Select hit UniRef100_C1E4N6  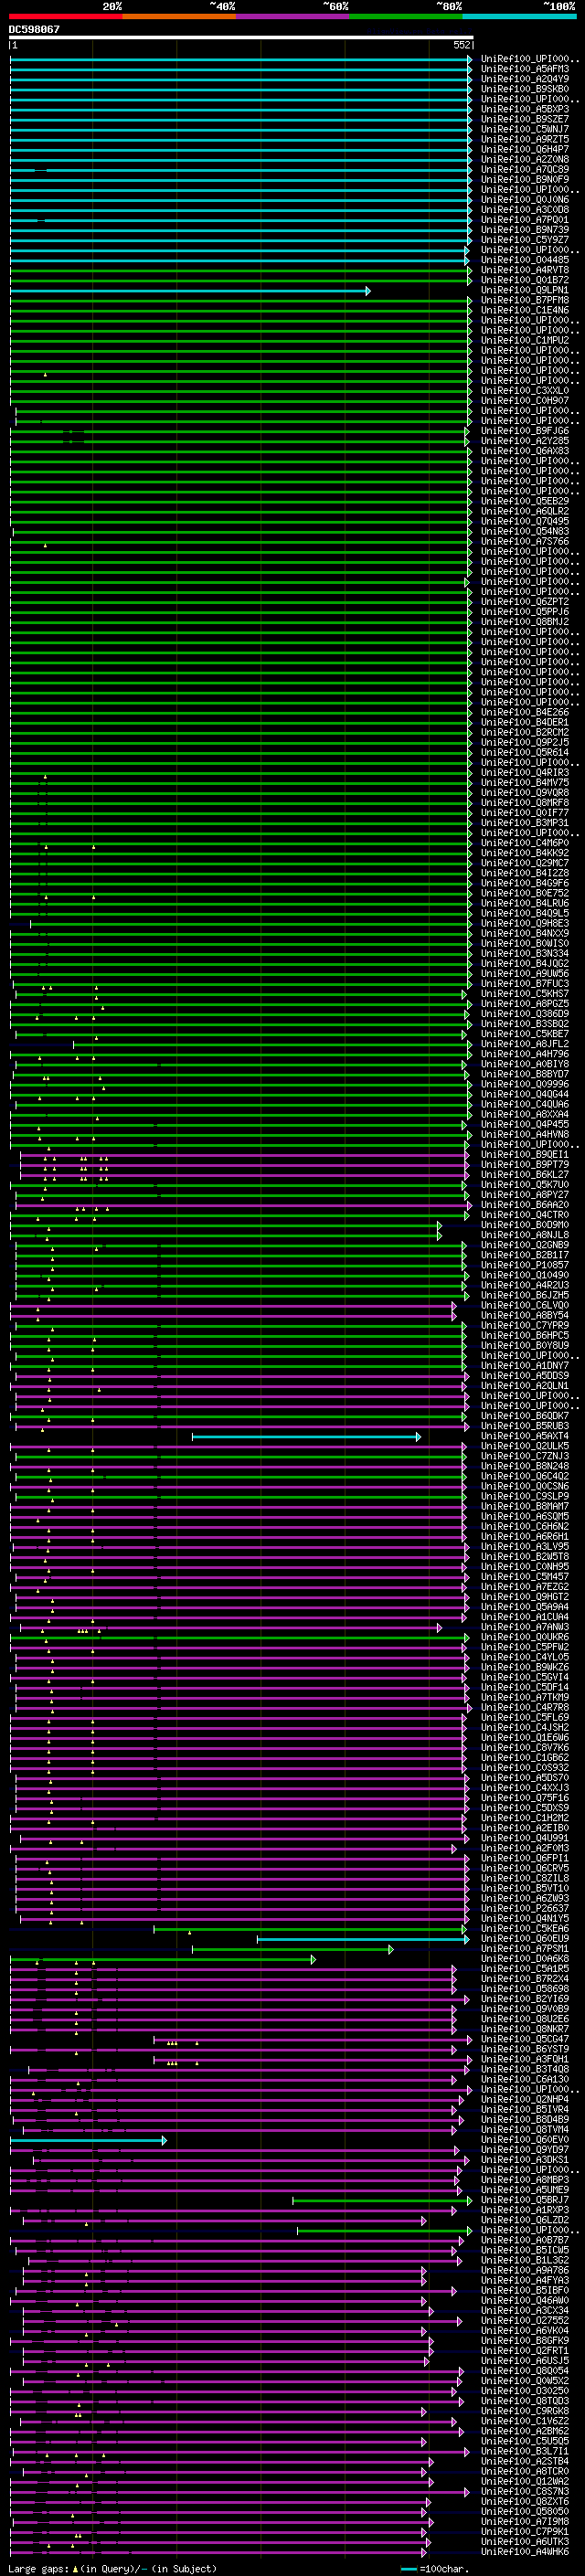click(525, 311)
